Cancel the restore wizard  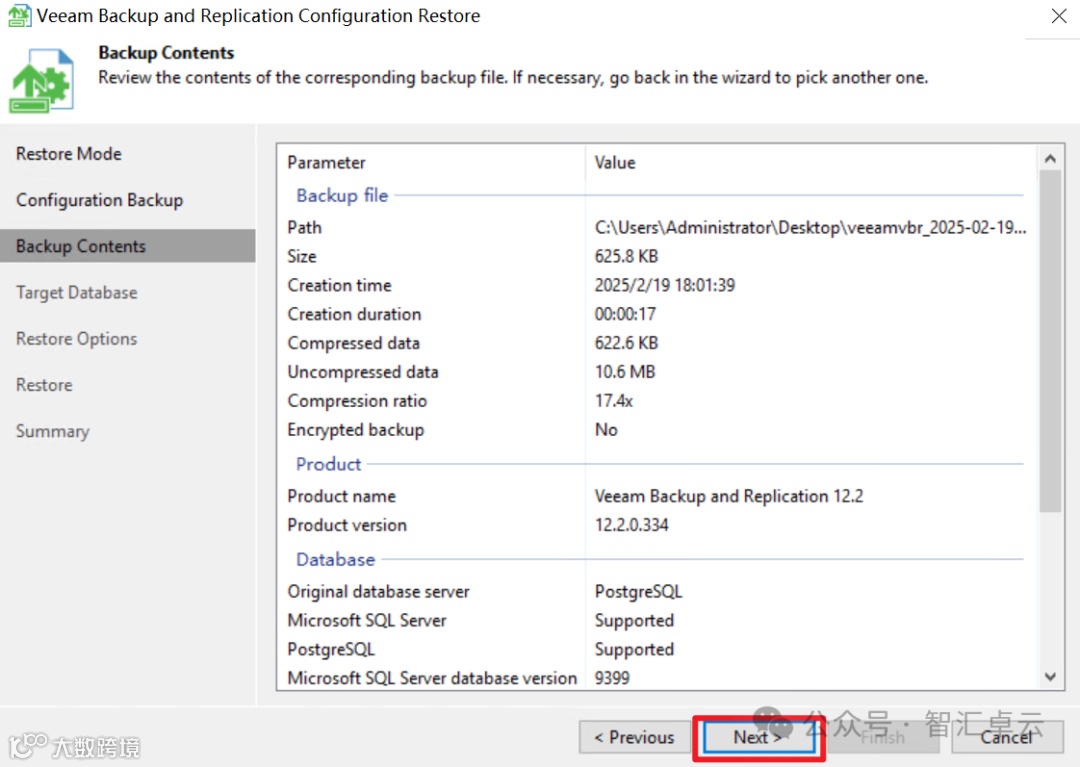point(1007,737)
